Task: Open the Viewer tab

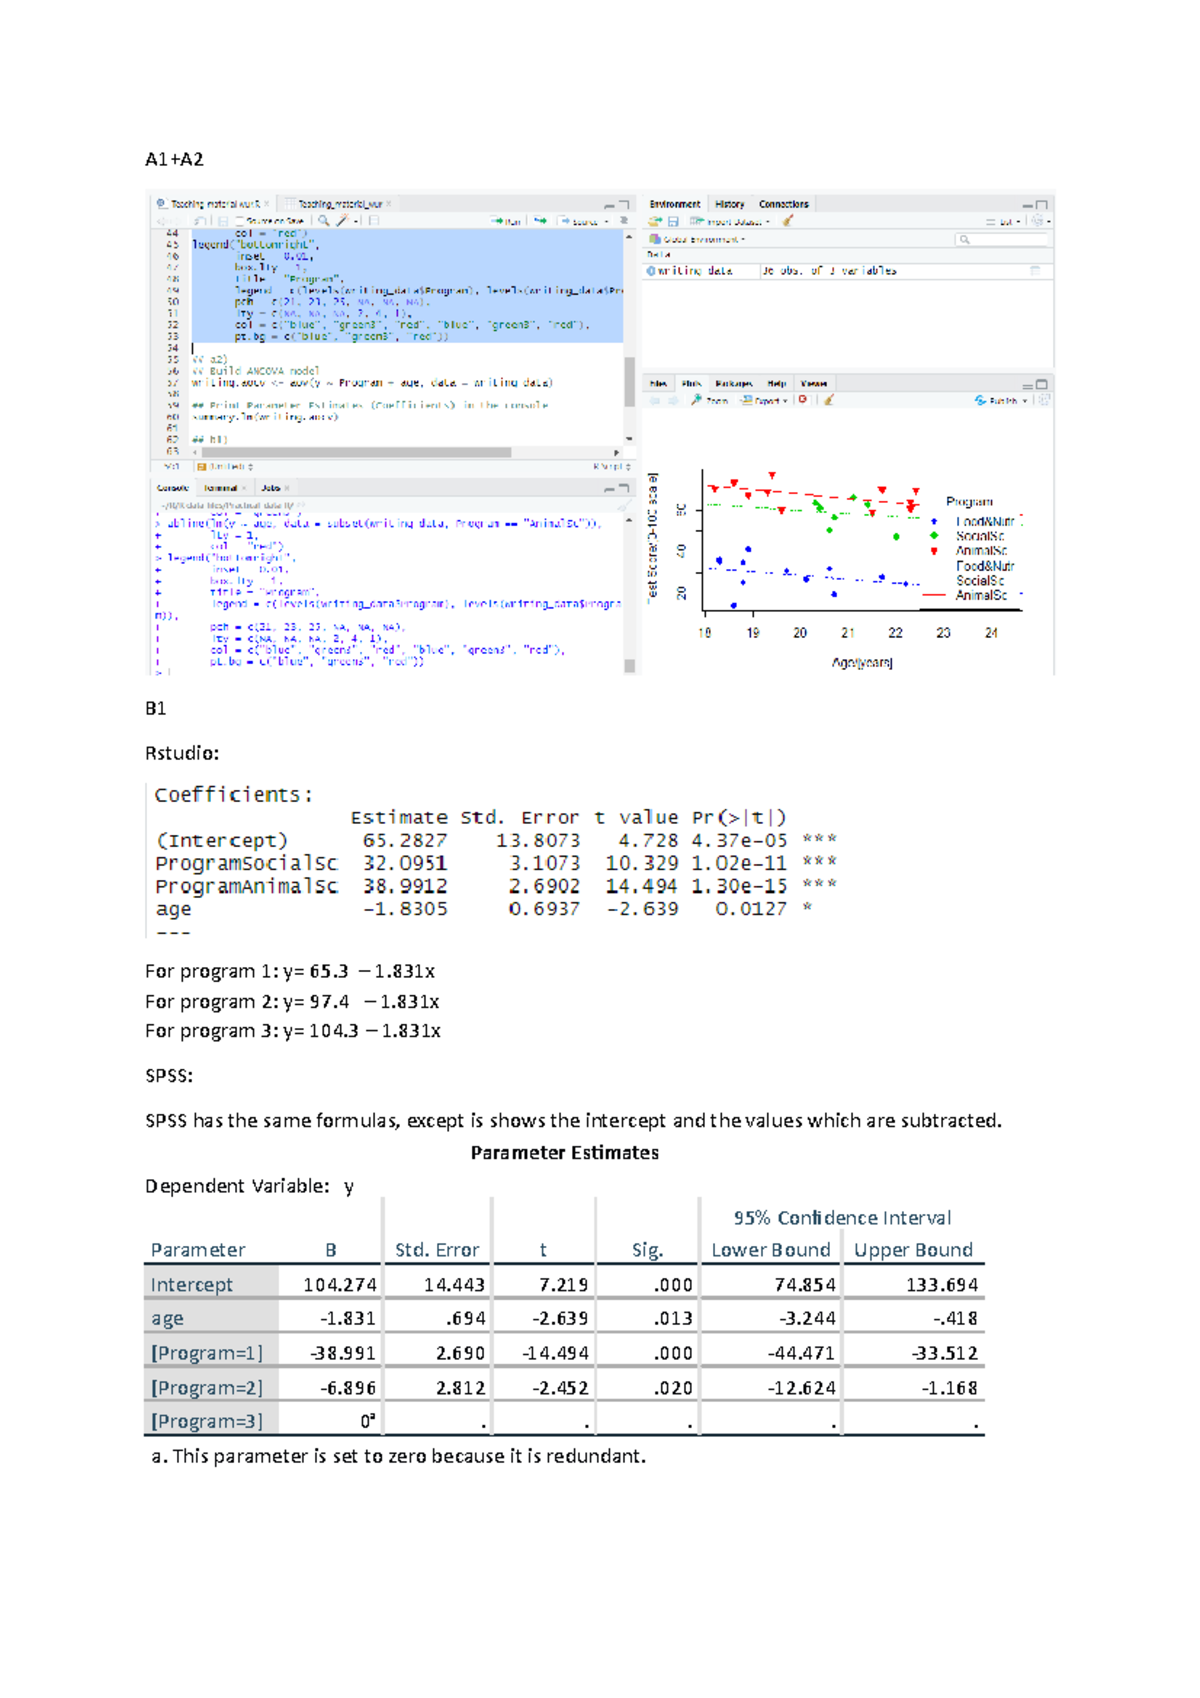Action: coord(814,384)
